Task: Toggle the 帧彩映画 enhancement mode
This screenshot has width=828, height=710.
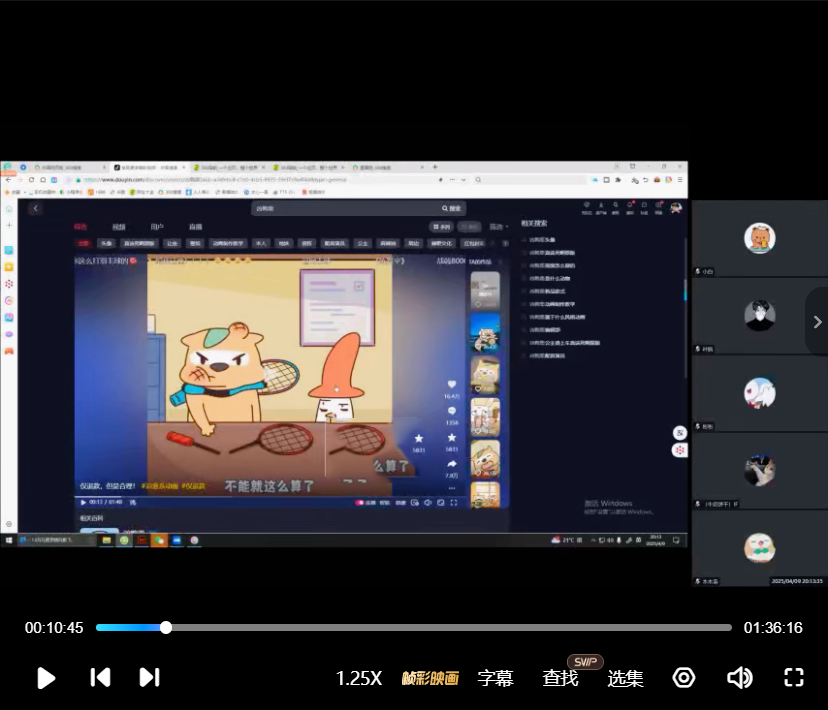Action: click(430, 678)
